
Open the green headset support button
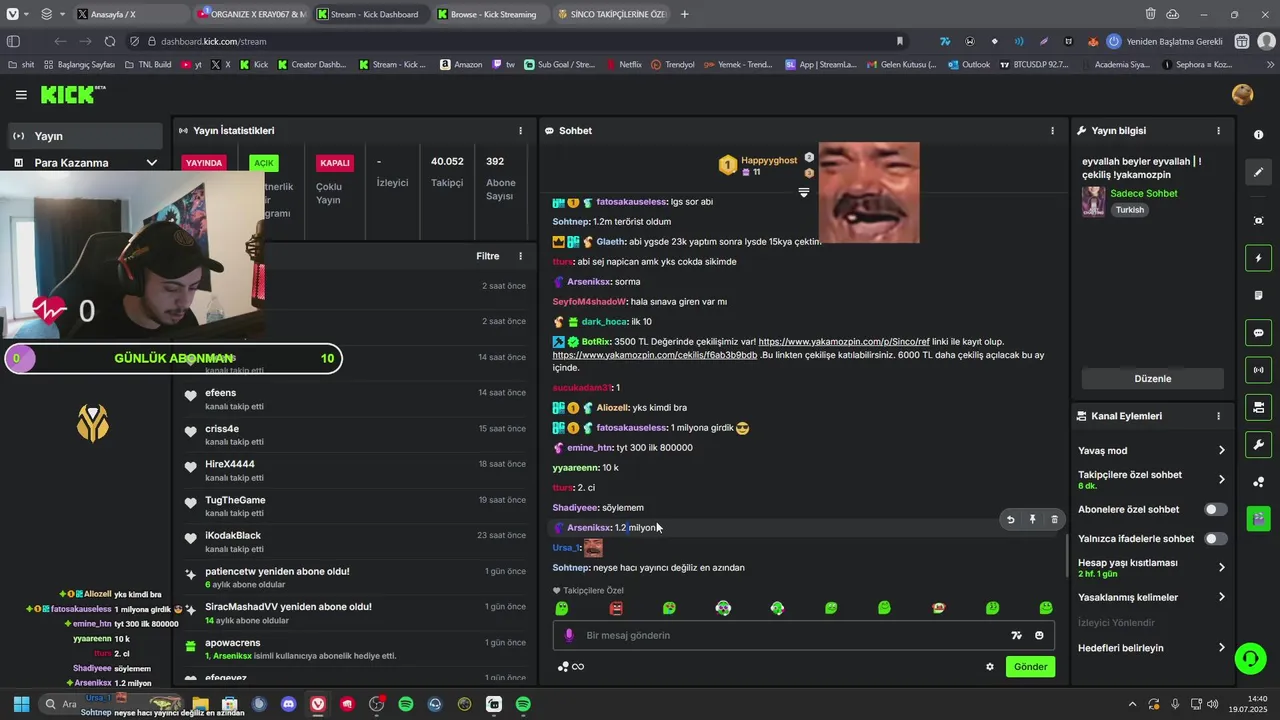point(1249,658)
